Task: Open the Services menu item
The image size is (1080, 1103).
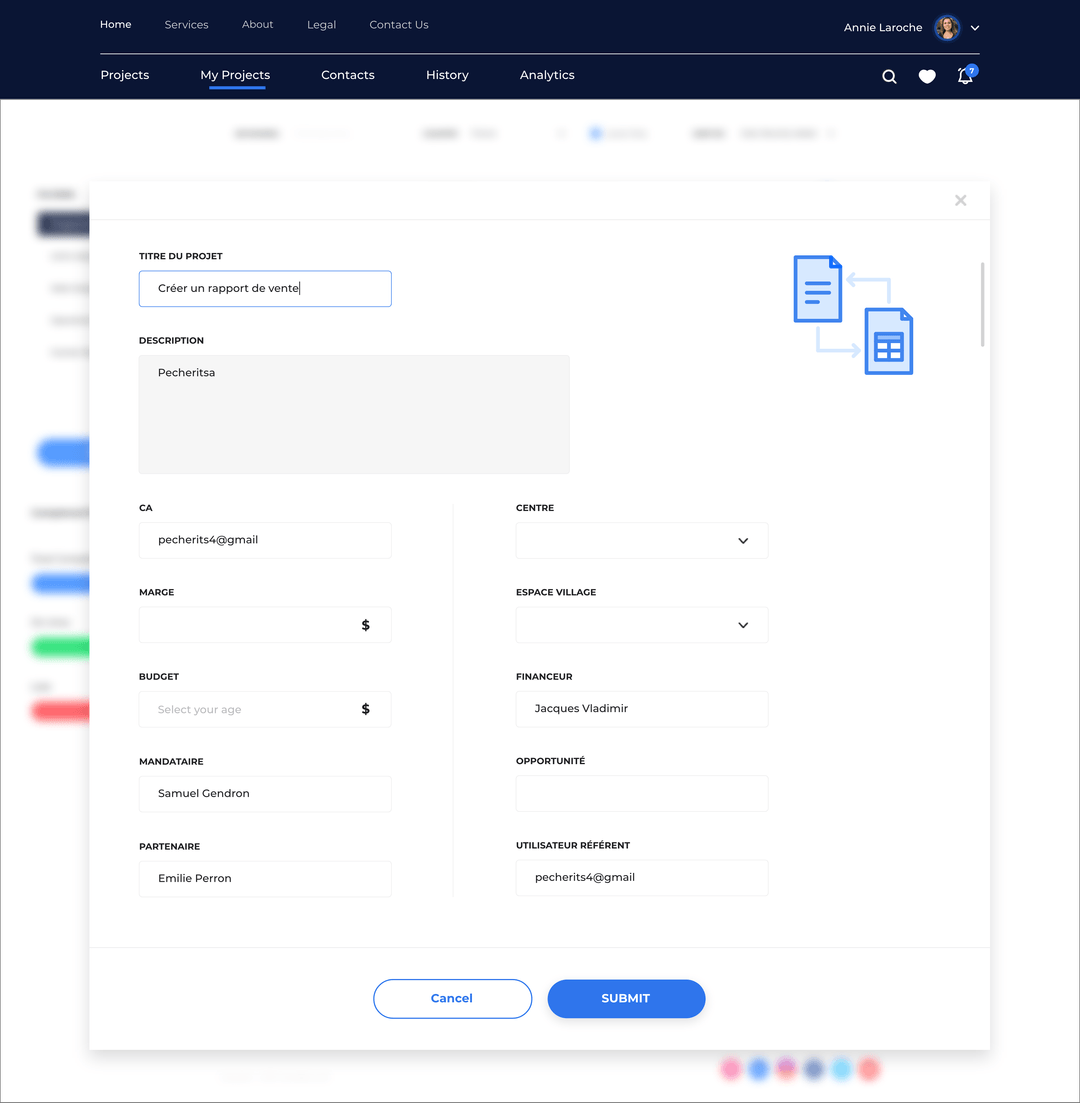Action: coord(186,25)
